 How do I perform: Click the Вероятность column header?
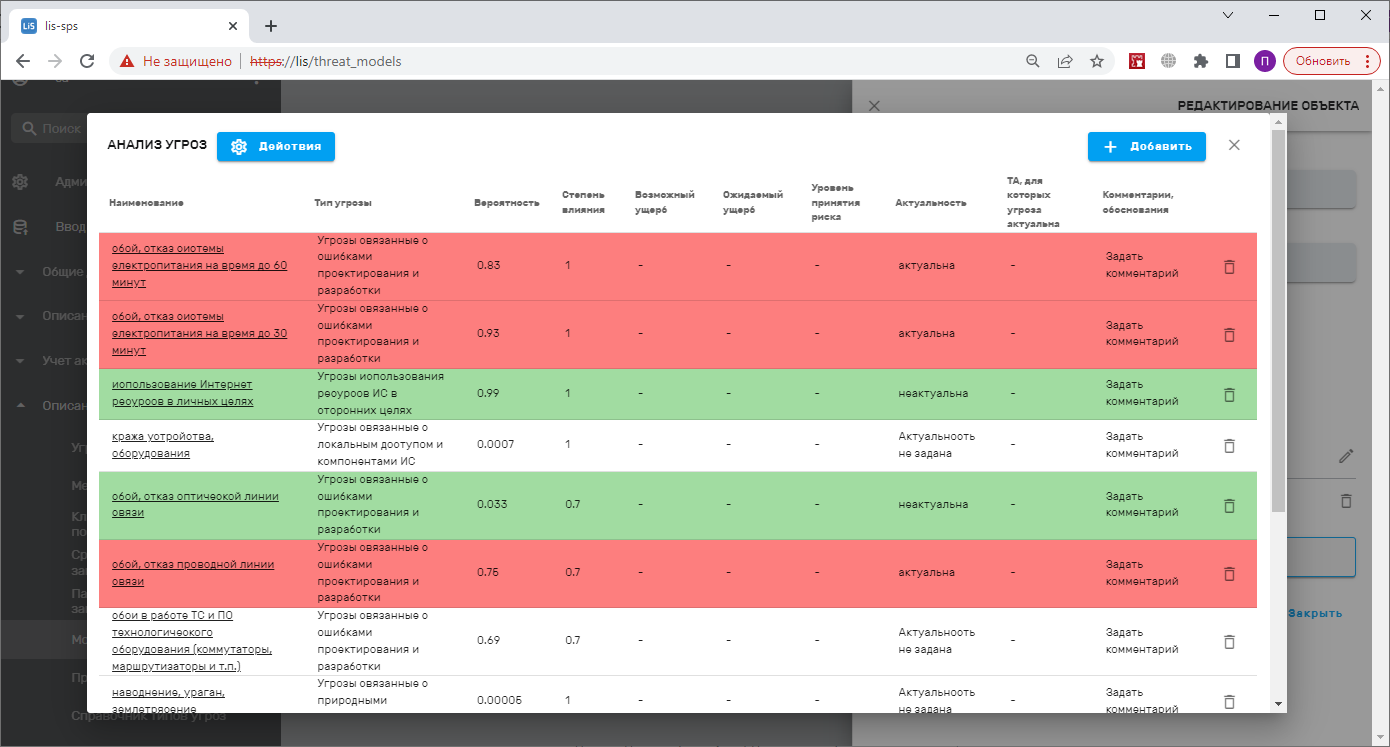coord(507,203)
